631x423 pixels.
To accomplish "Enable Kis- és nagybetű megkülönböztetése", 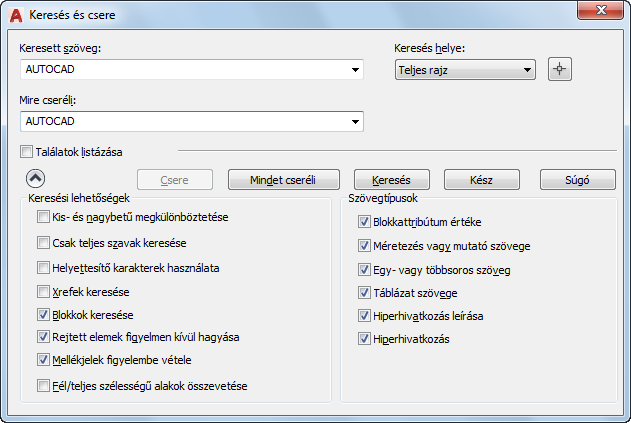I will click(x=43, y=217).
